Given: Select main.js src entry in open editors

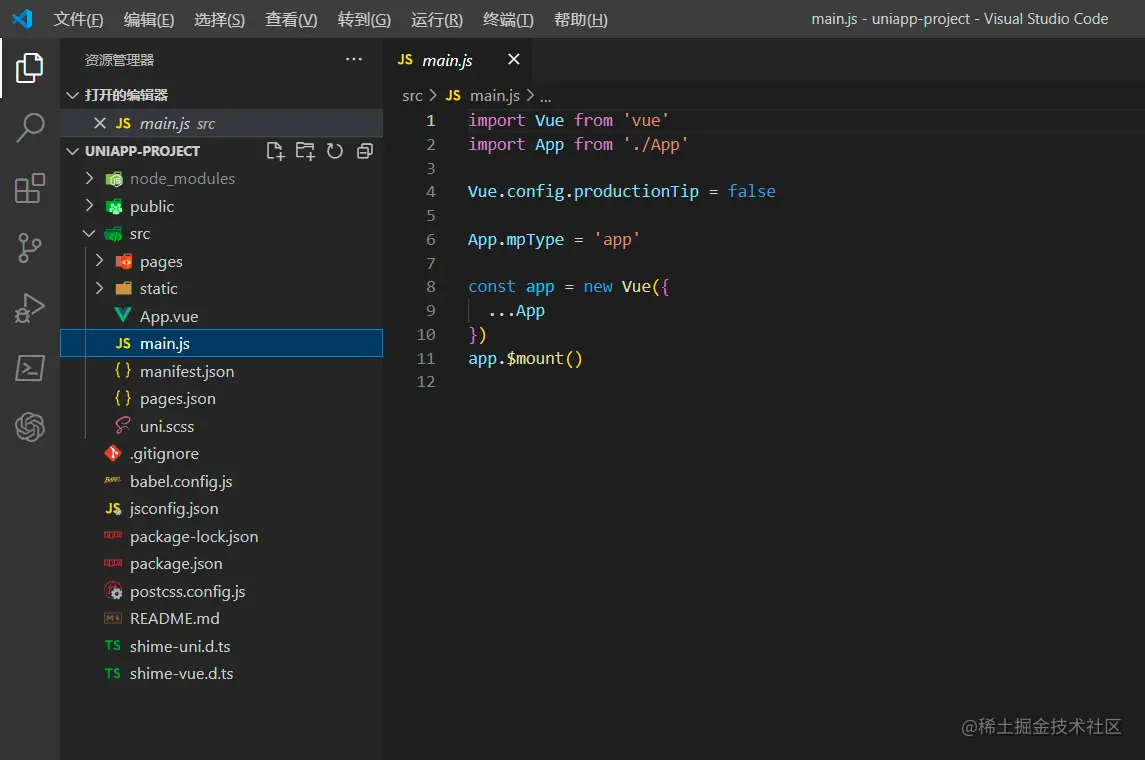Looking at the screenshot, I should [x=221, y=123].
